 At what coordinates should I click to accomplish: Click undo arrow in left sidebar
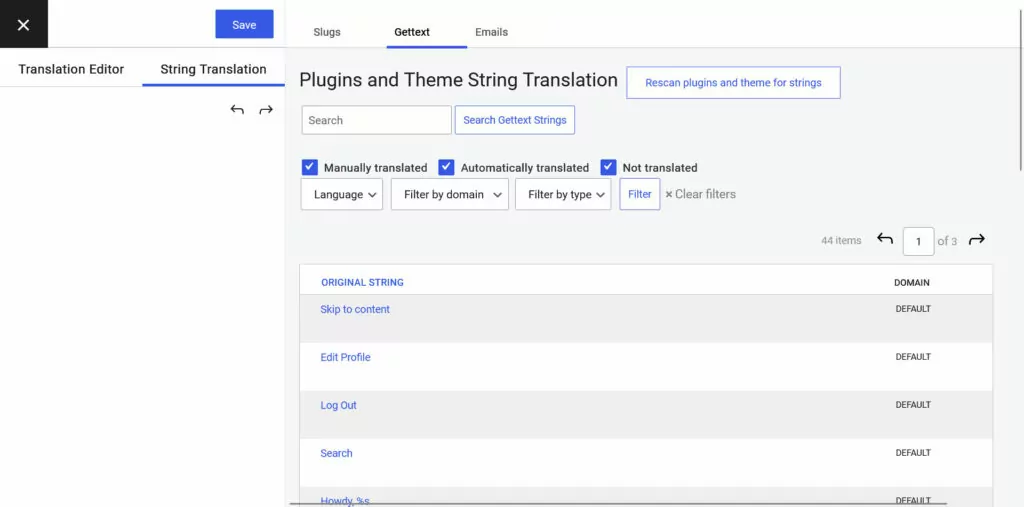click(237, 110)
